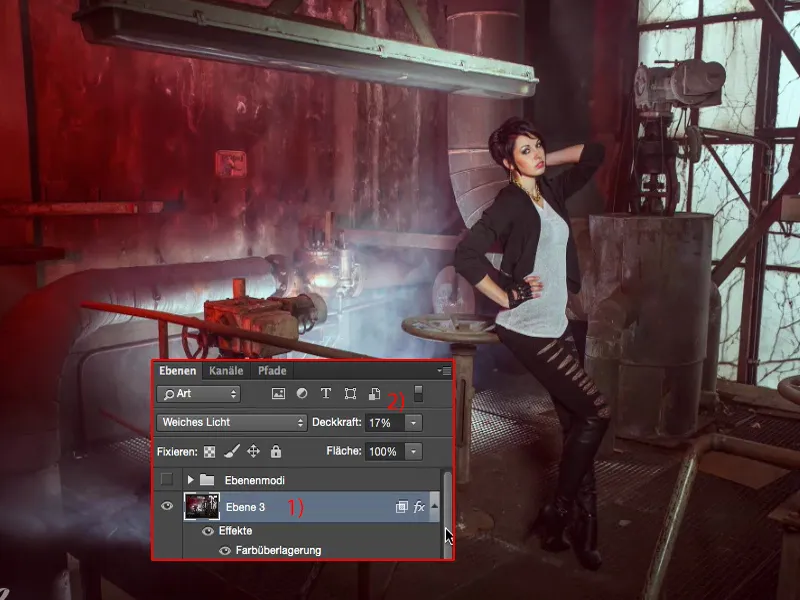Viewport: 800px width, 600px height.
Task: Open the layers panel flyout menu
Action: (x=445, y=371)
